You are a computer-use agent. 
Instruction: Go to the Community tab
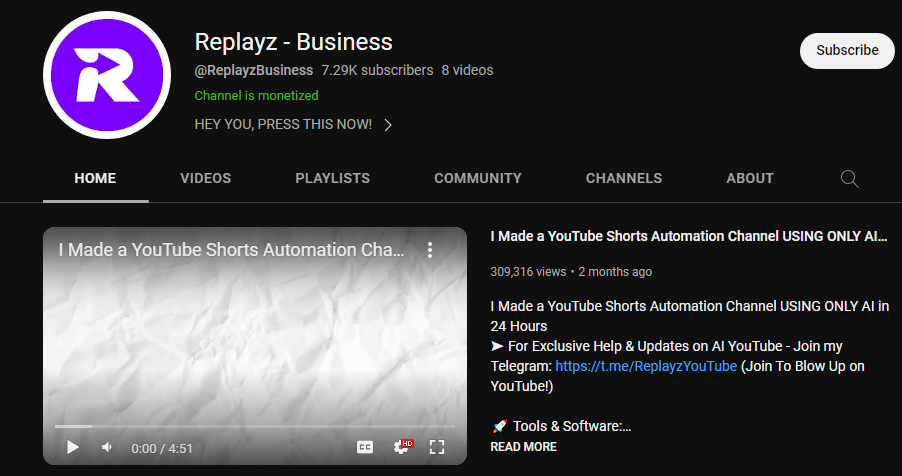[x=477, y=178]
